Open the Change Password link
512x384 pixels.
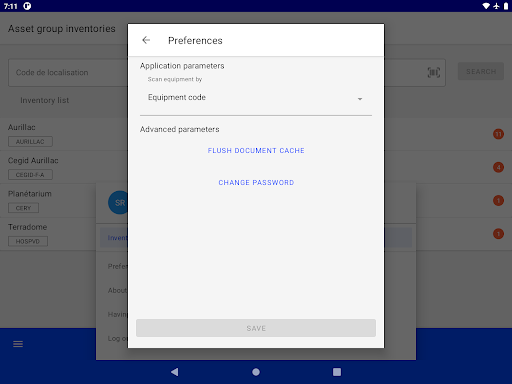tap(256, 183)
